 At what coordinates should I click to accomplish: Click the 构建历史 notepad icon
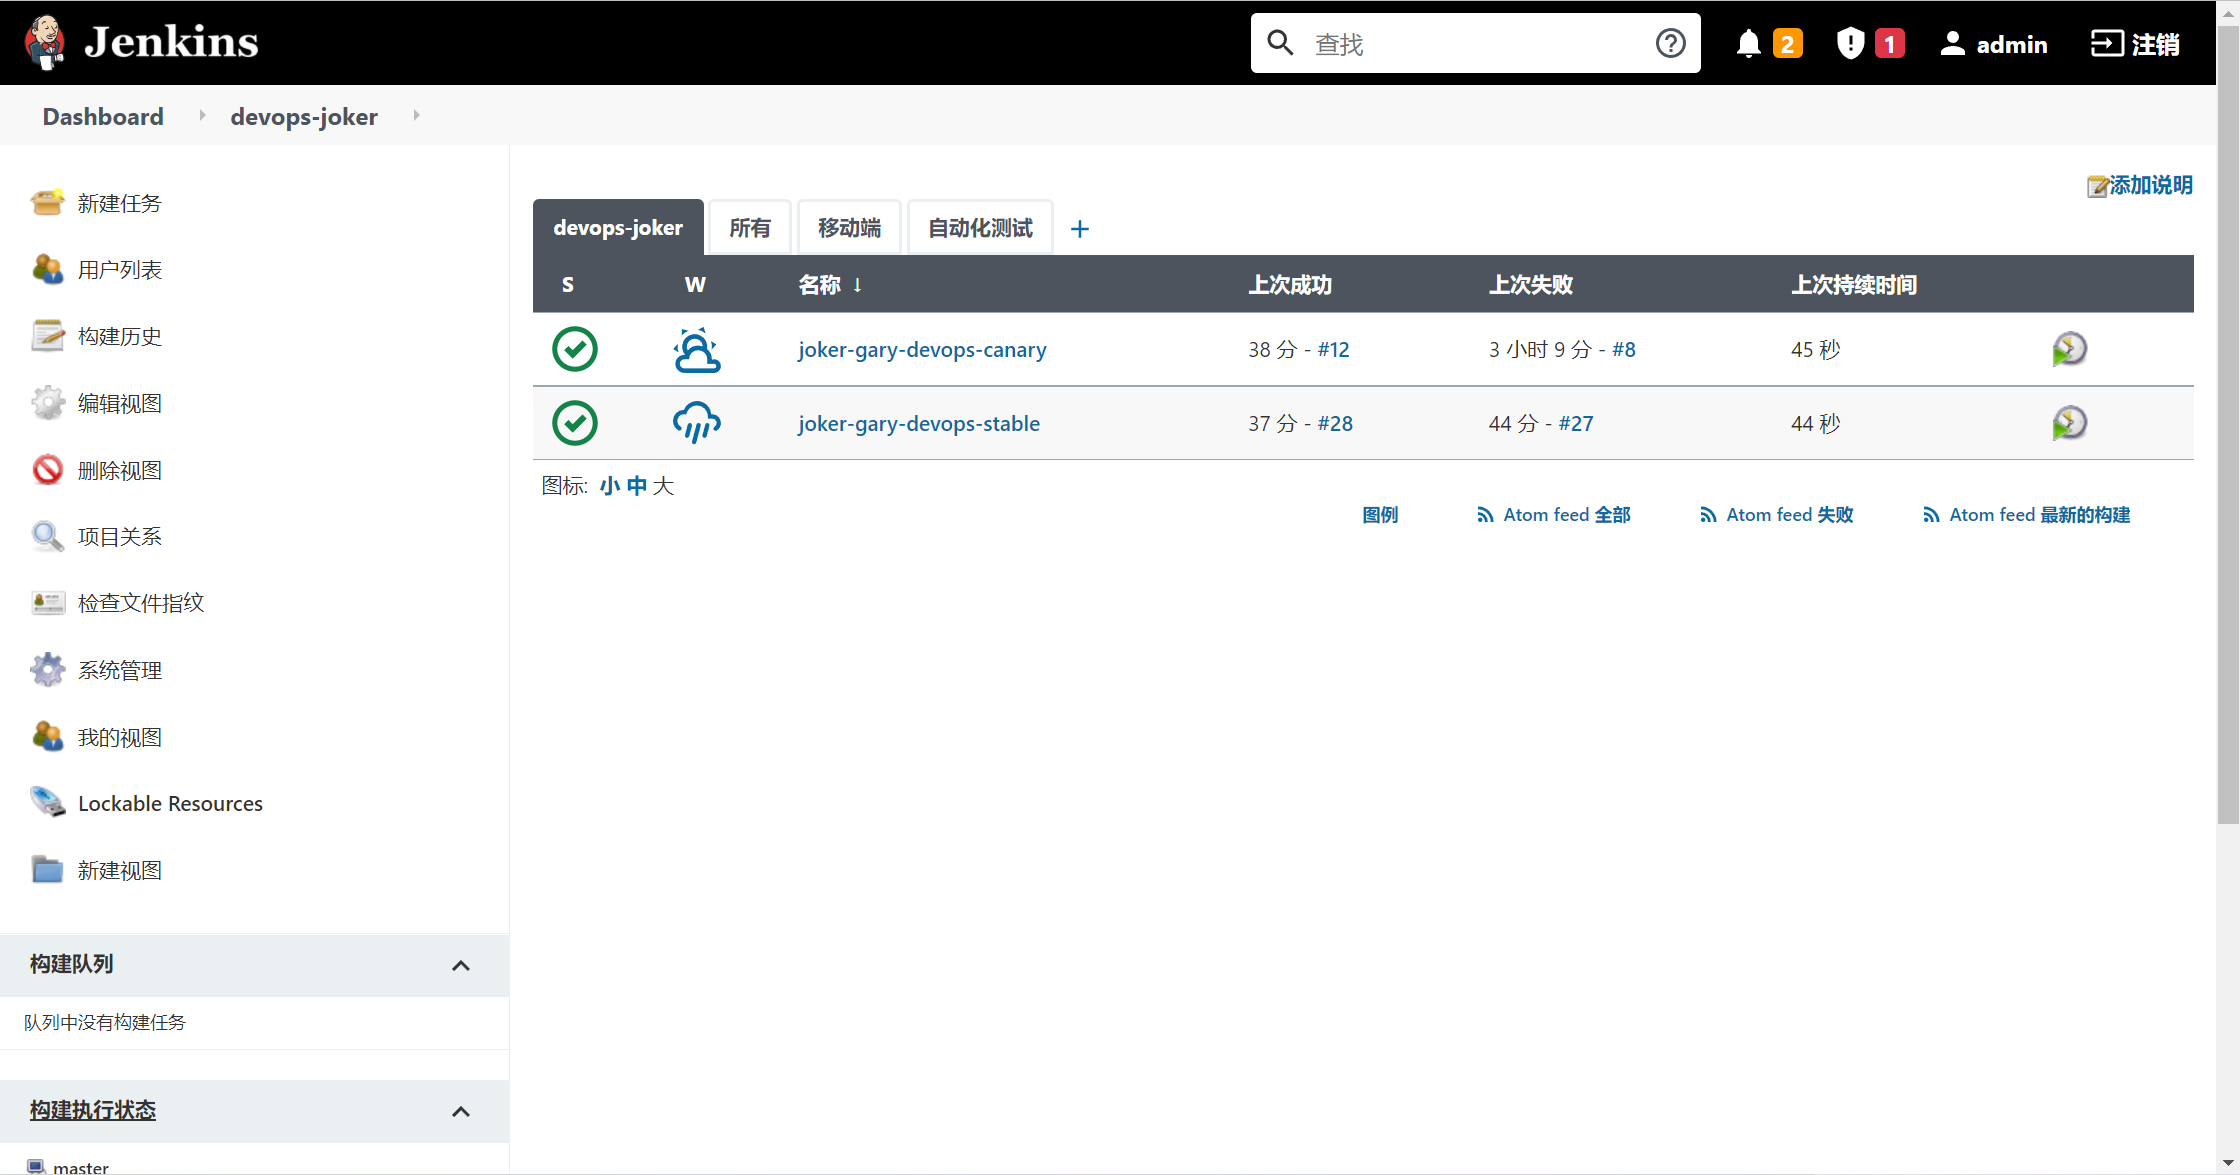pos(47,336)
